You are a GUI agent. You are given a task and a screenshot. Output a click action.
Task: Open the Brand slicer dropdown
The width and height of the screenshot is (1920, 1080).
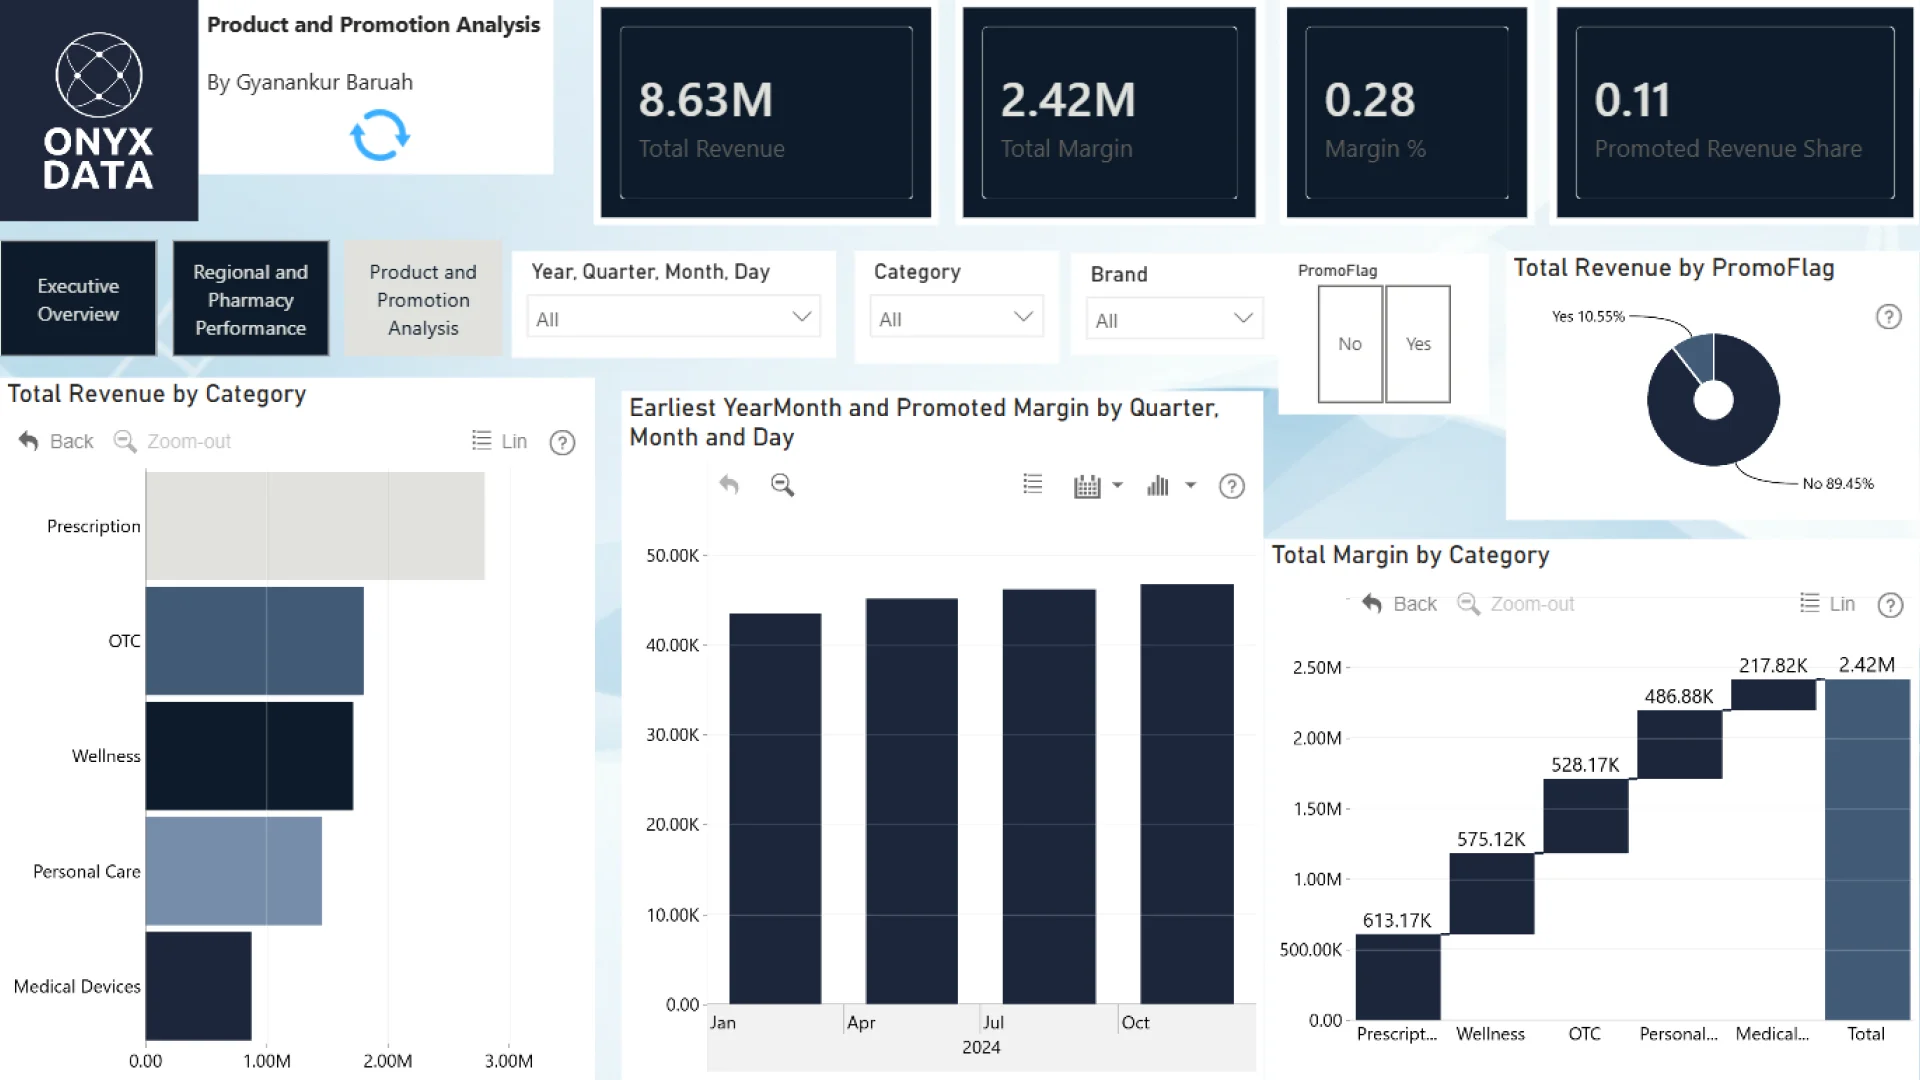[x=1174, y=320]
